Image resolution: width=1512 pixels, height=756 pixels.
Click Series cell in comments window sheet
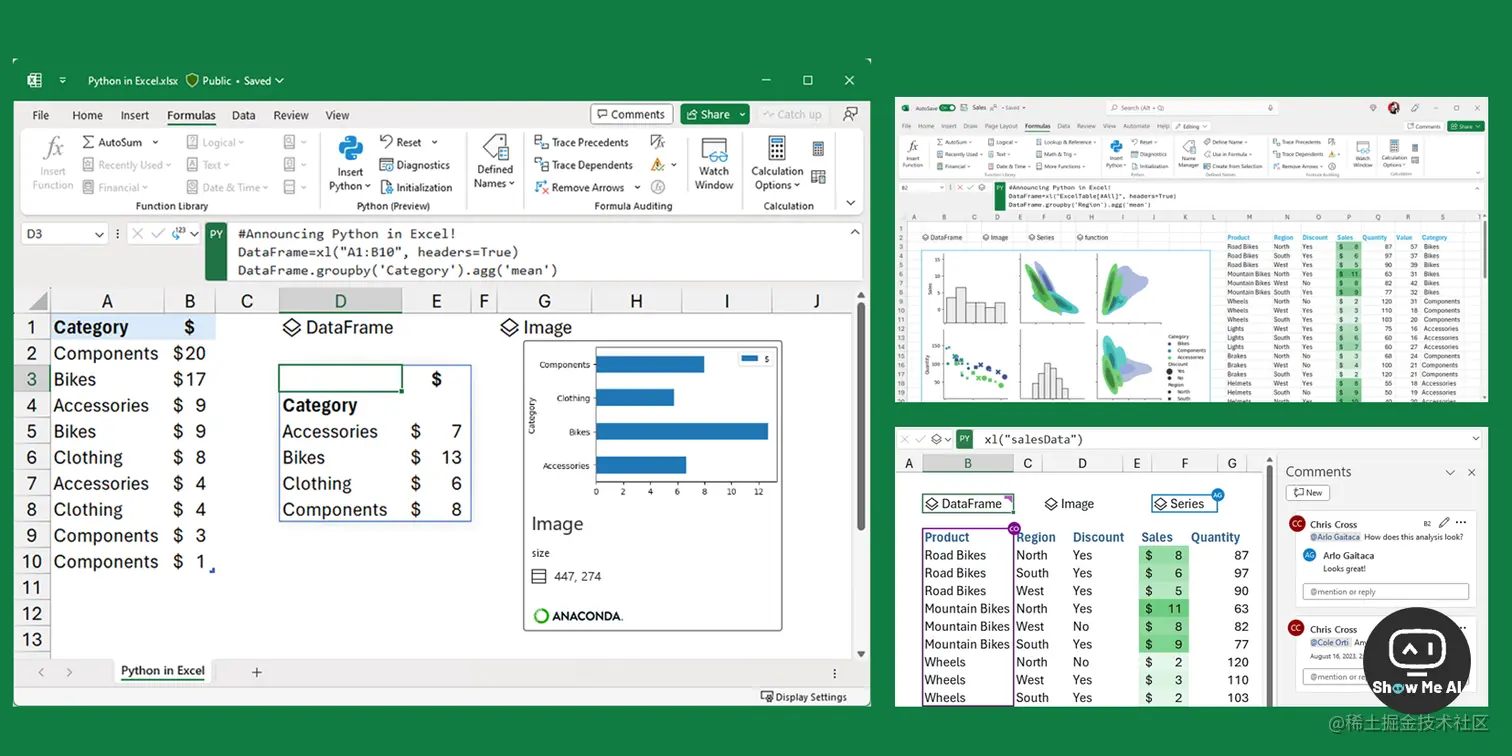click(1184, 504)
